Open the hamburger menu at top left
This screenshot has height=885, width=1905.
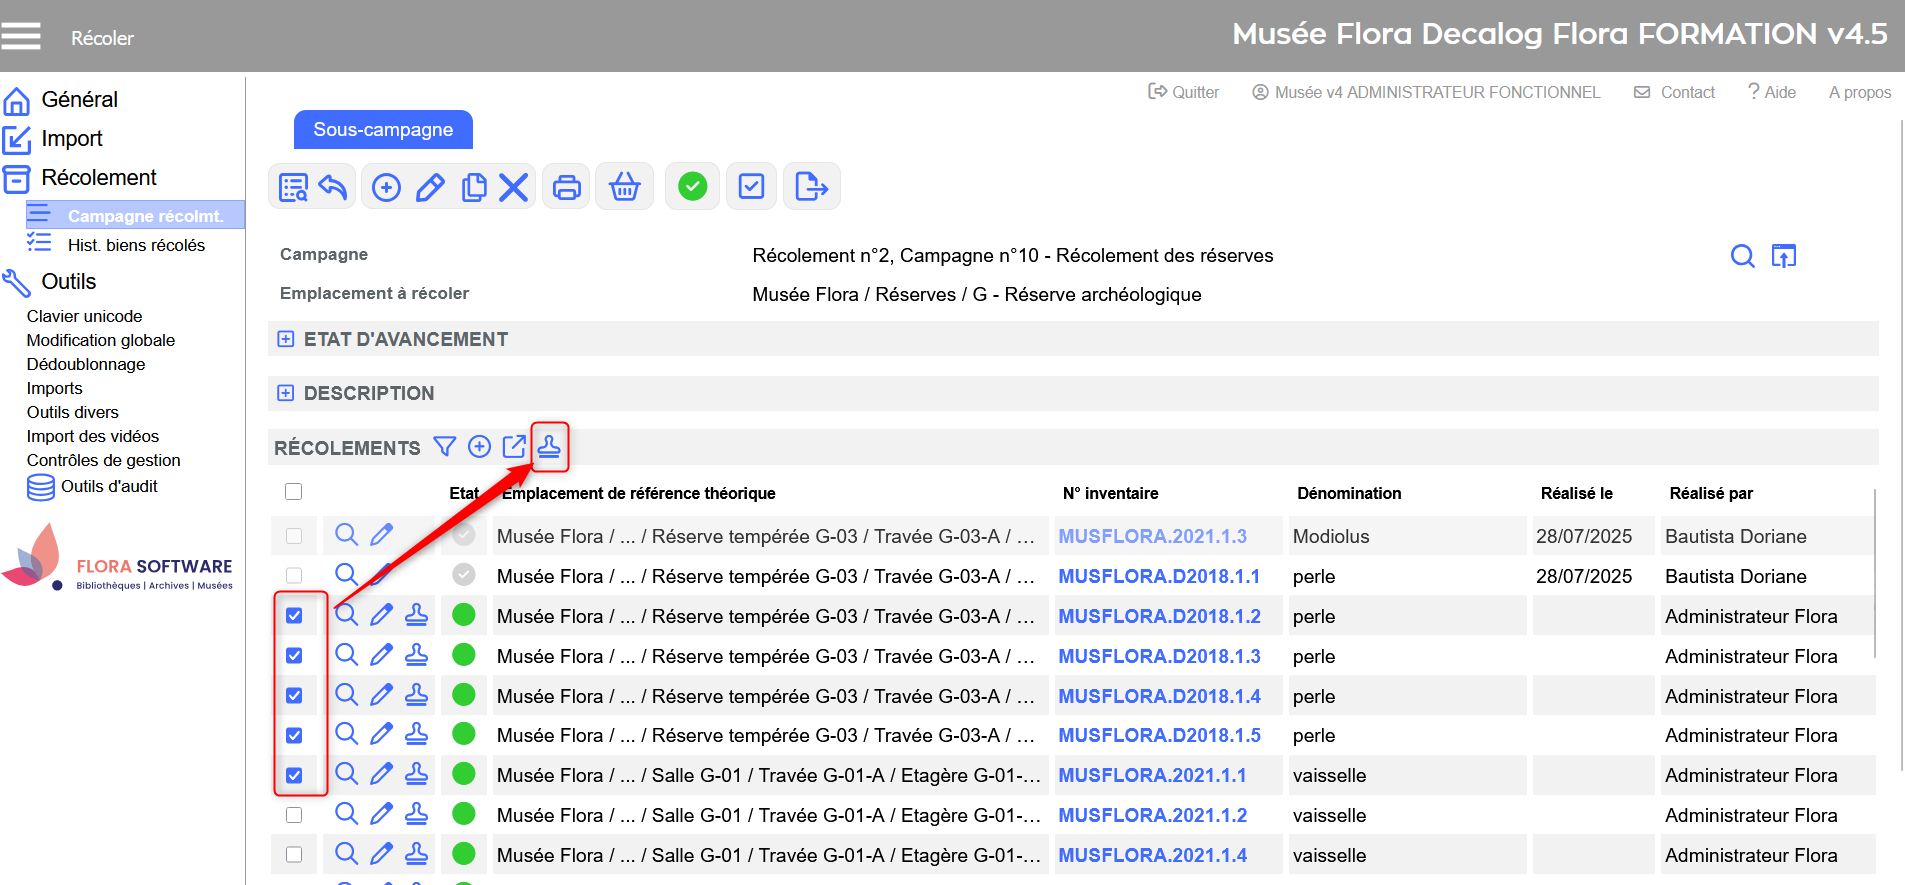(x=21, y=37)
